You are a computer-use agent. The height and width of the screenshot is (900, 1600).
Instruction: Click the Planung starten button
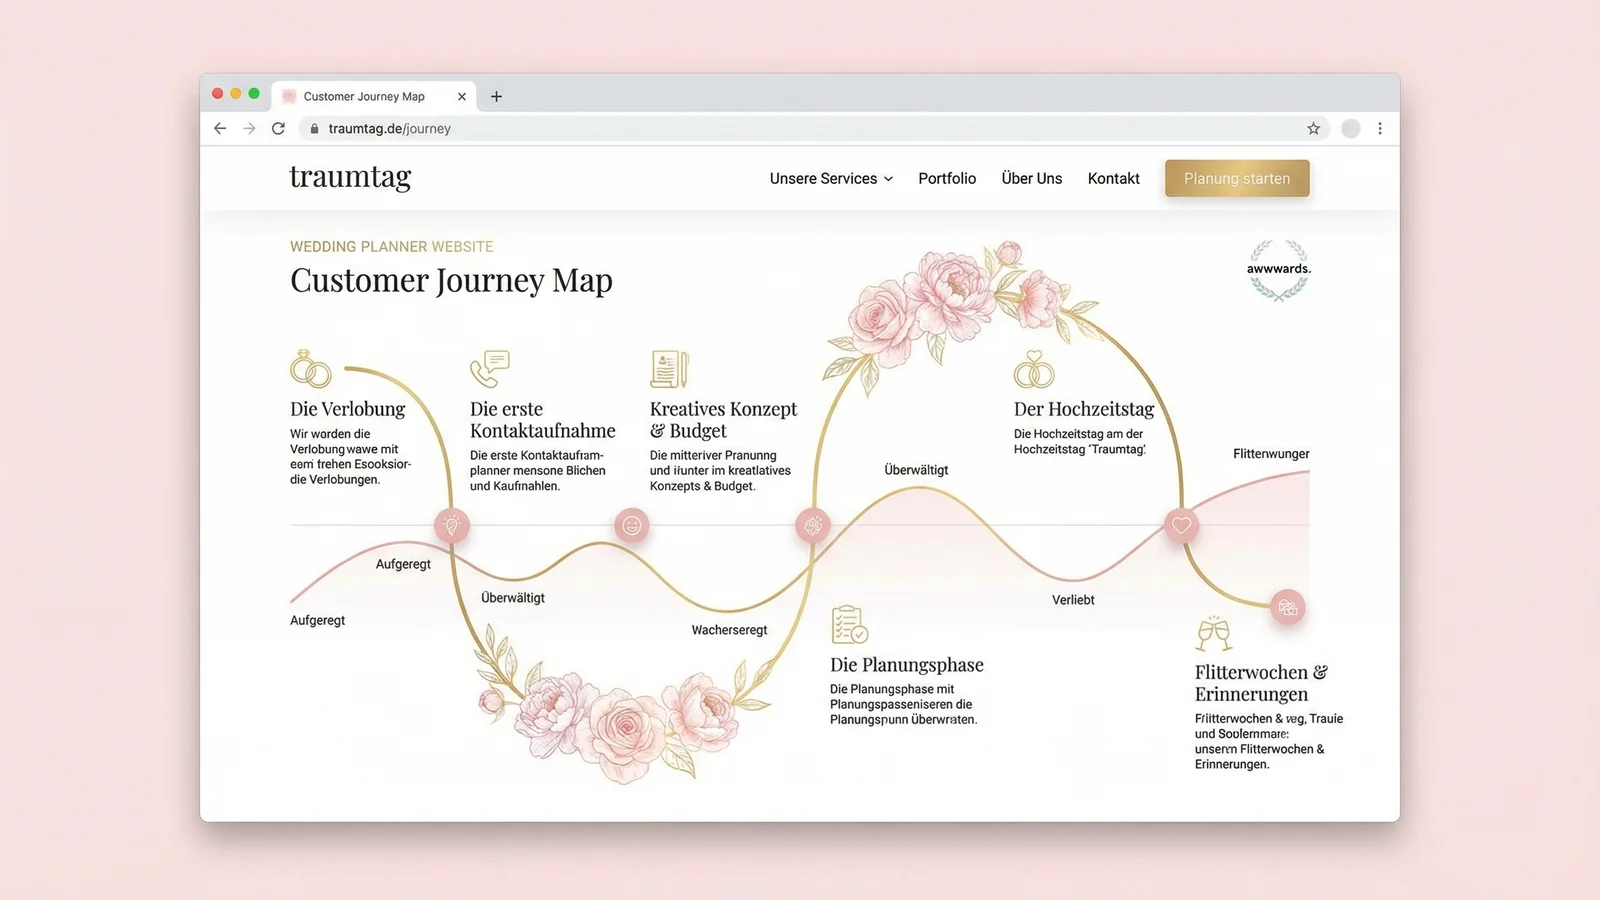1237,178
